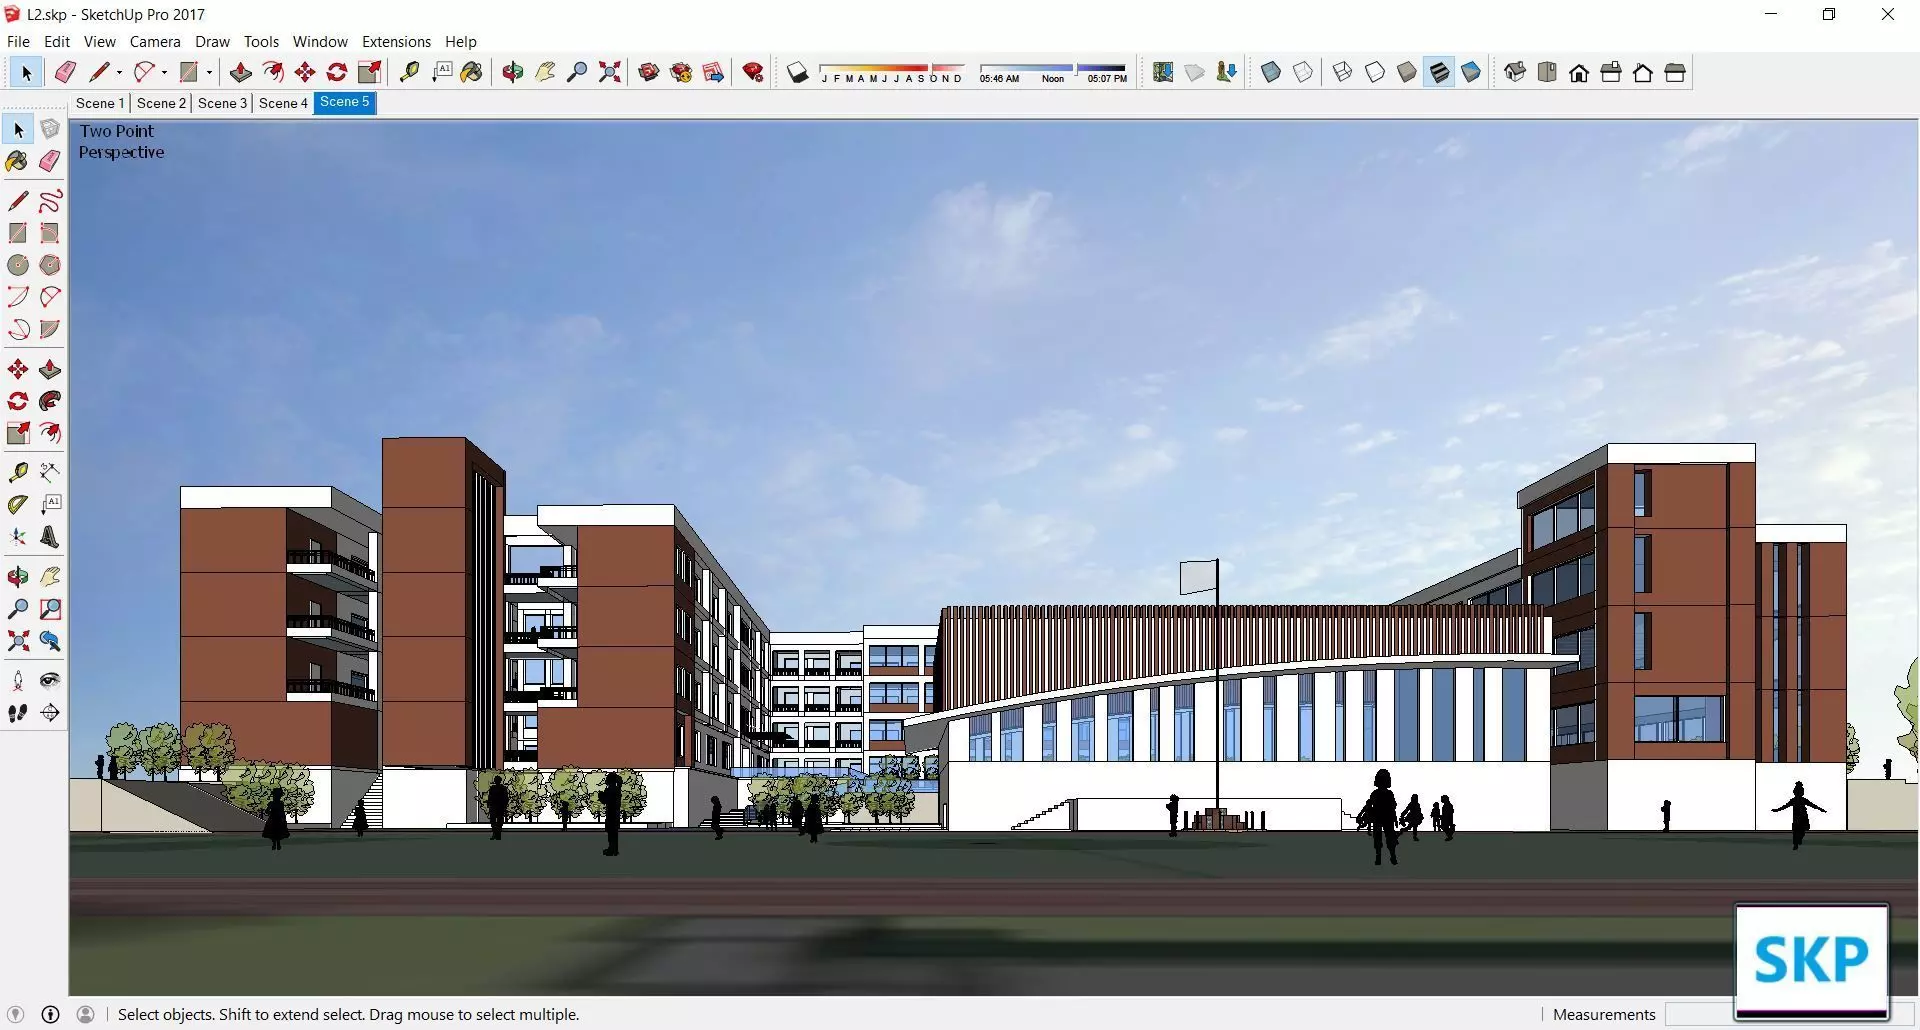Select the Section Plane tool
1920x1030 pixels.
pyautogui.click(x=50, y=713)
